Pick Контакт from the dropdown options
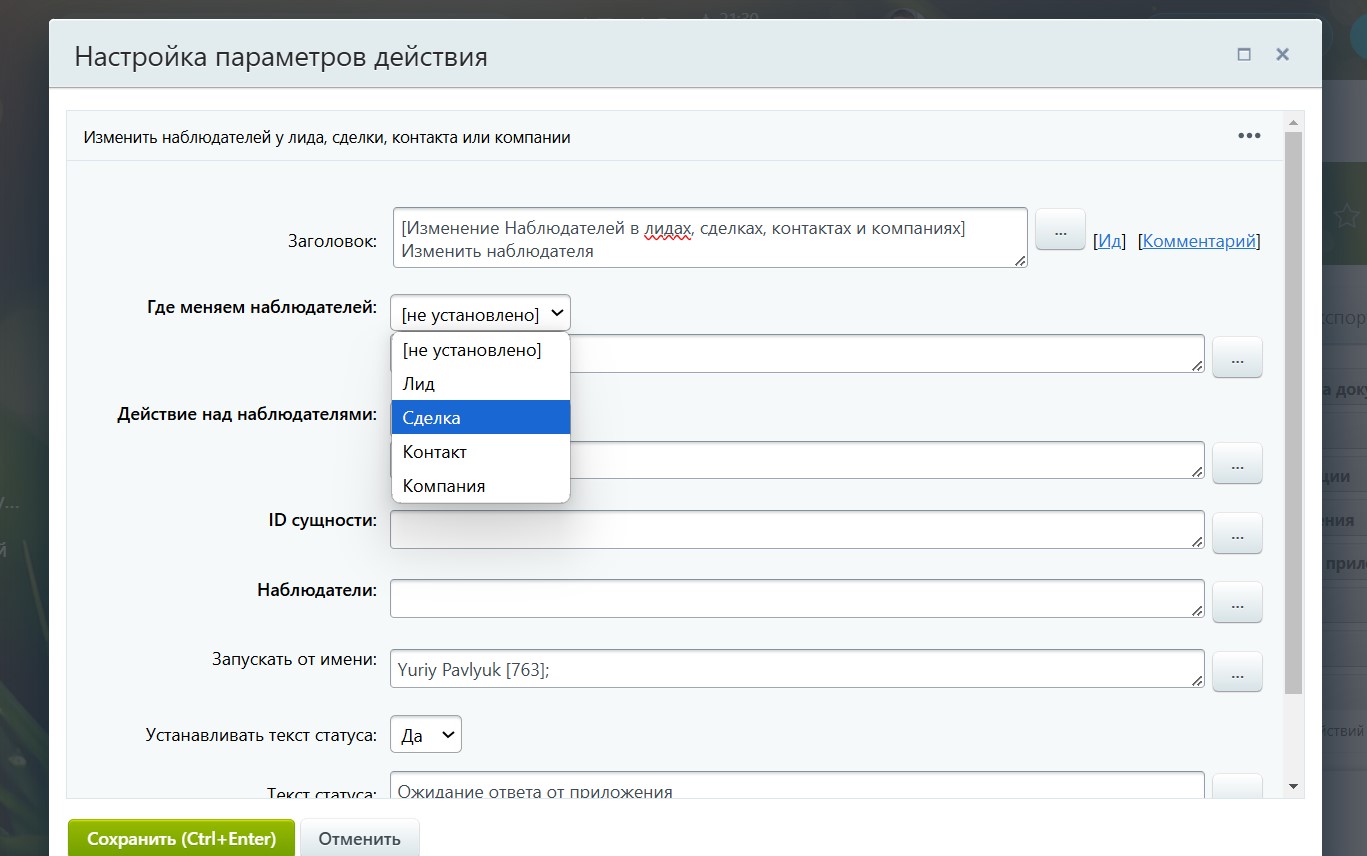This screenshot has height=856, width=1367. pyautogui.click(x=434, y=452)
